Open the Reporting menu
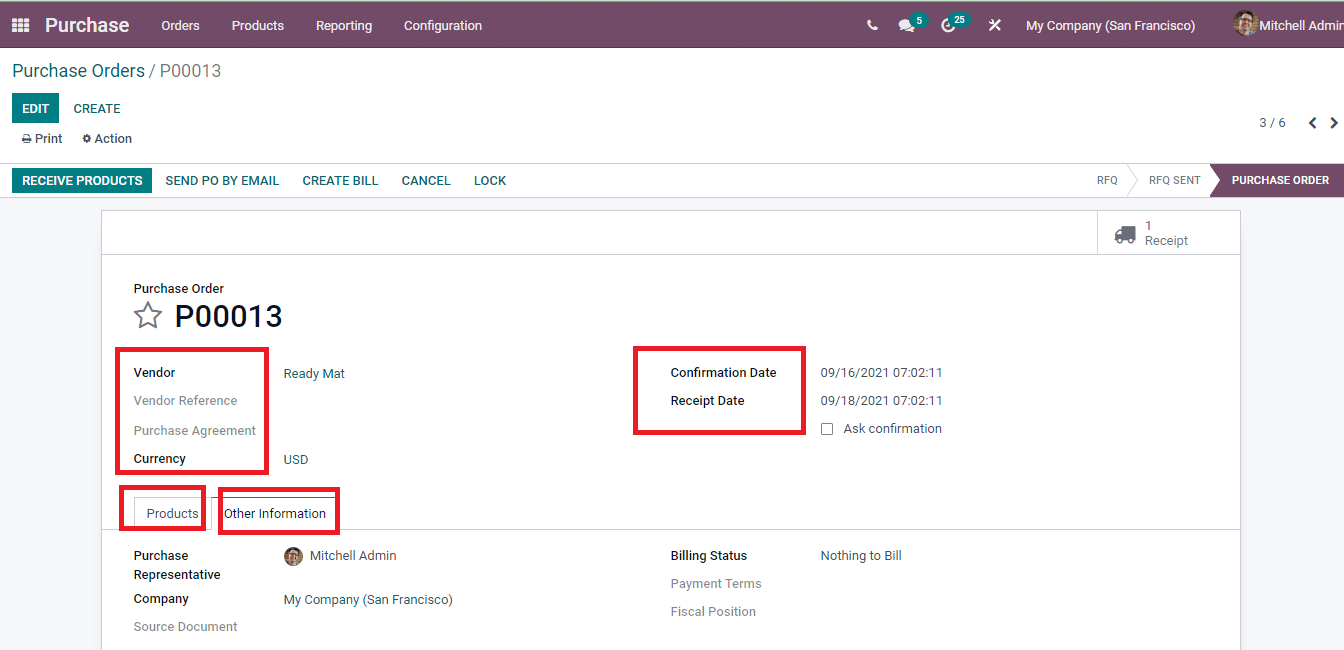The height and width of the screenshot is (650, 1344). pos(343,26)
